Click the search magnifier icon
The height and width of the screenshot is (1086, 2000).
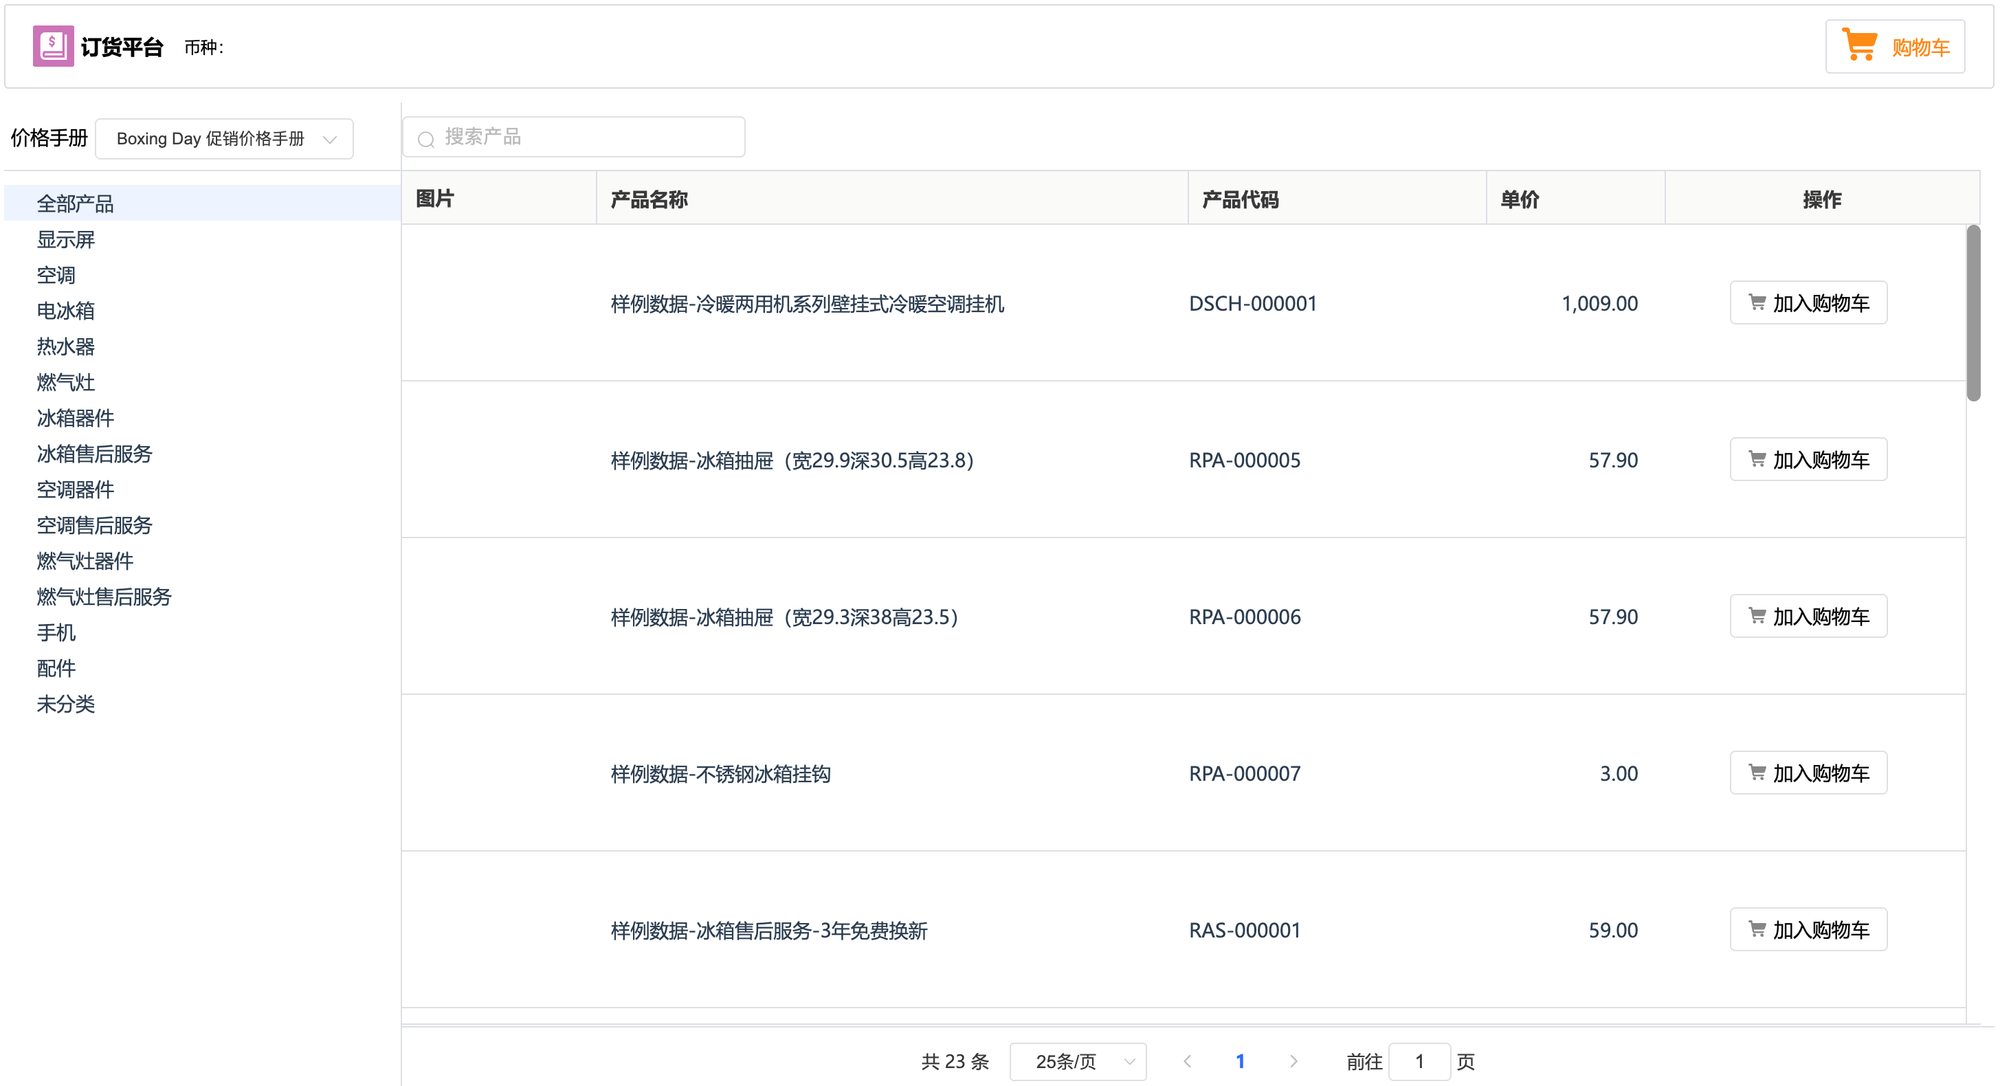pos(426,138)
